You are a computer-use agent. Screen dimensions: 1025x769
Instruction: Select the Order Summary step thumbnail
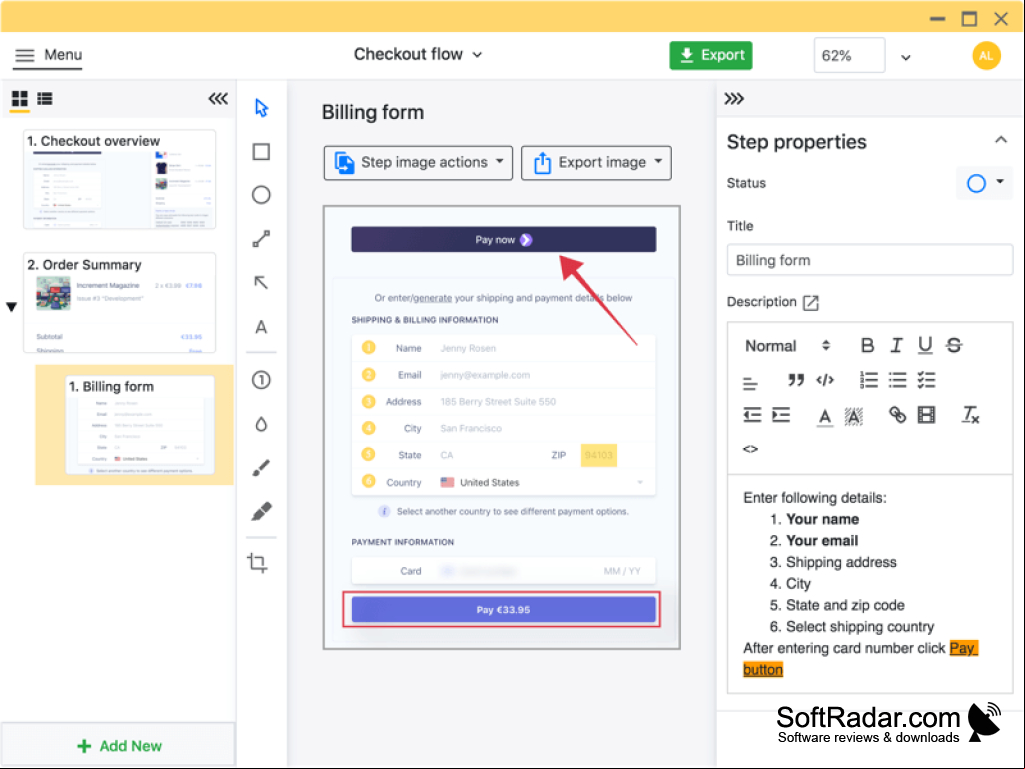[120, 303]
